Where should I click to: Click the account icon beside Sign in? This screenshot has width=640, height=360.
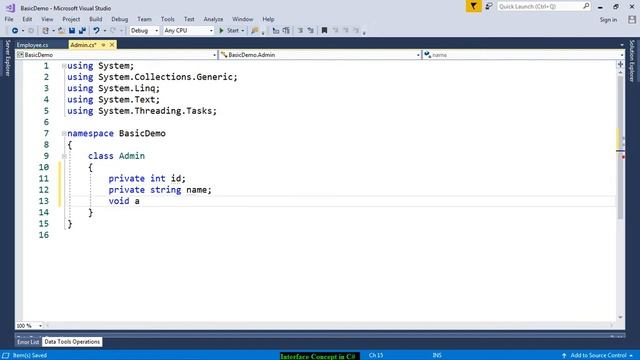click(632, 20)
